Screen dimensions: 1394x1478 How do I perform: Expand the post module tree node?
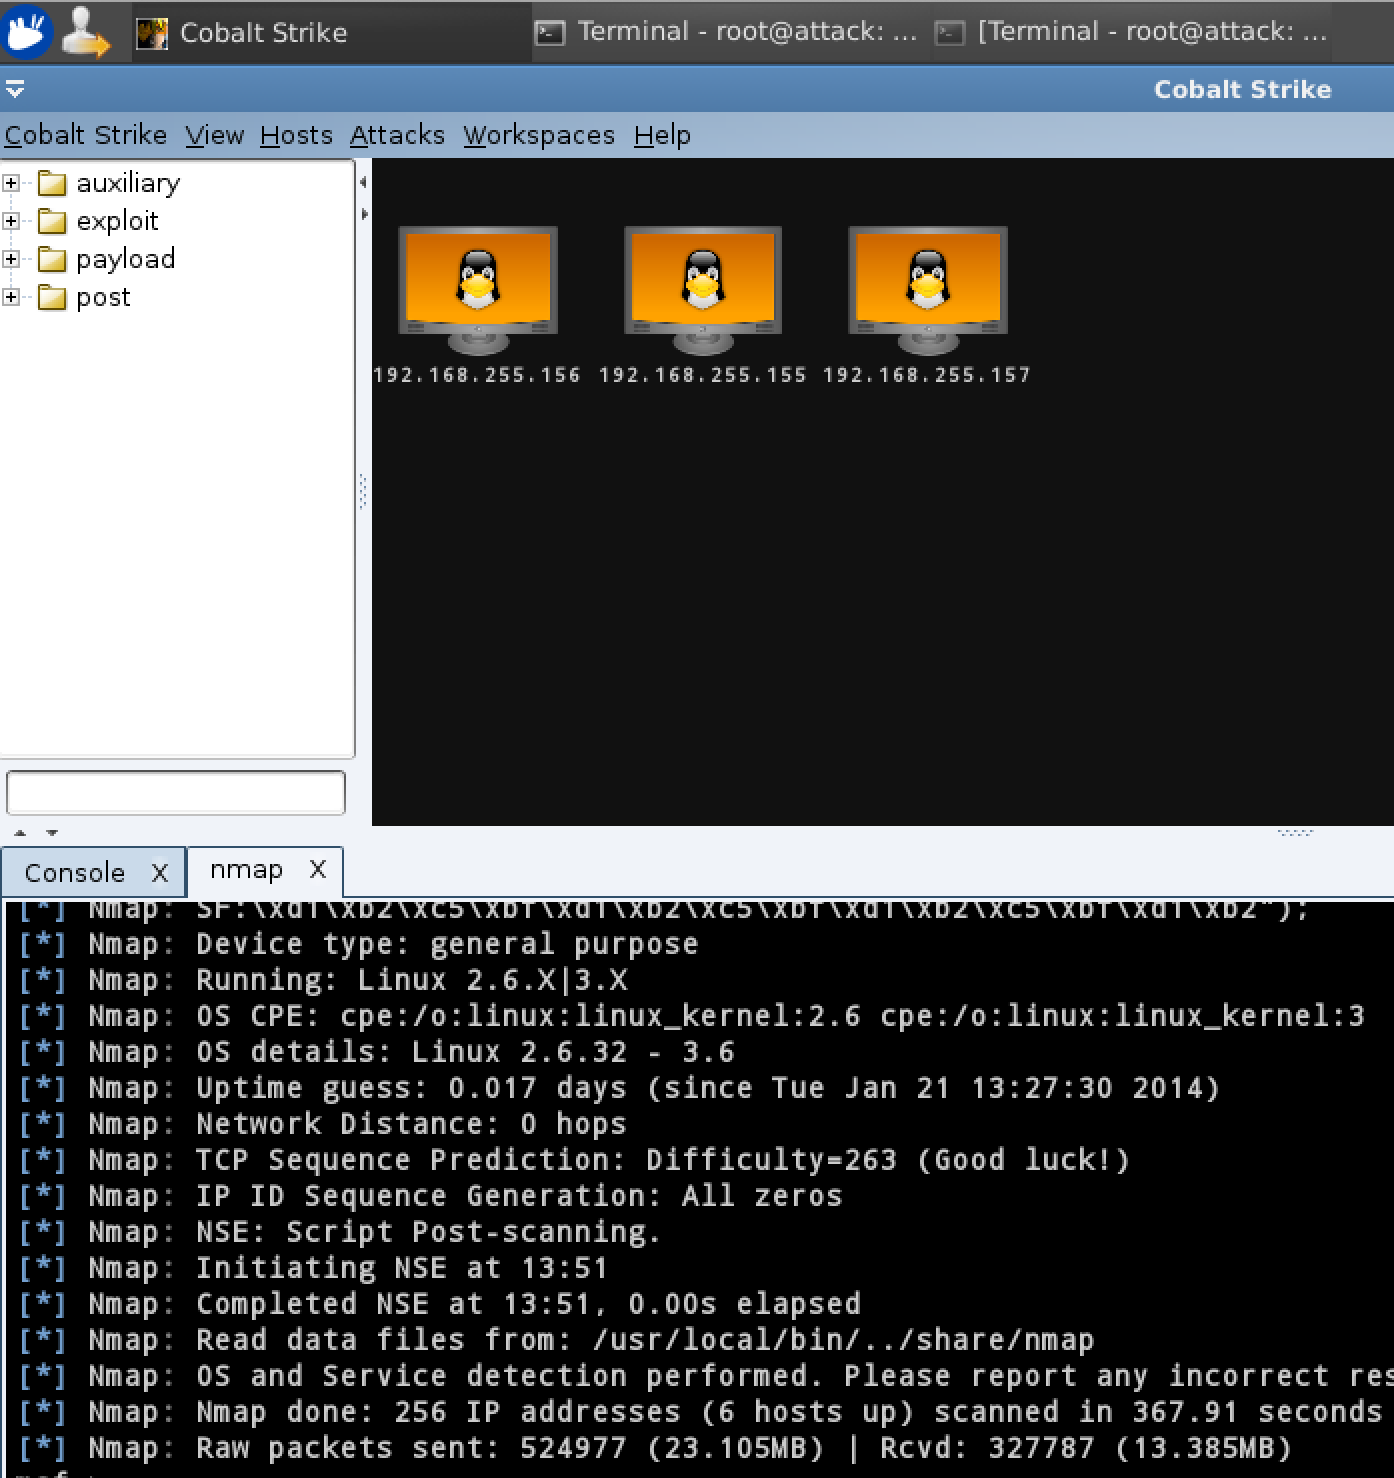point(11,297)
